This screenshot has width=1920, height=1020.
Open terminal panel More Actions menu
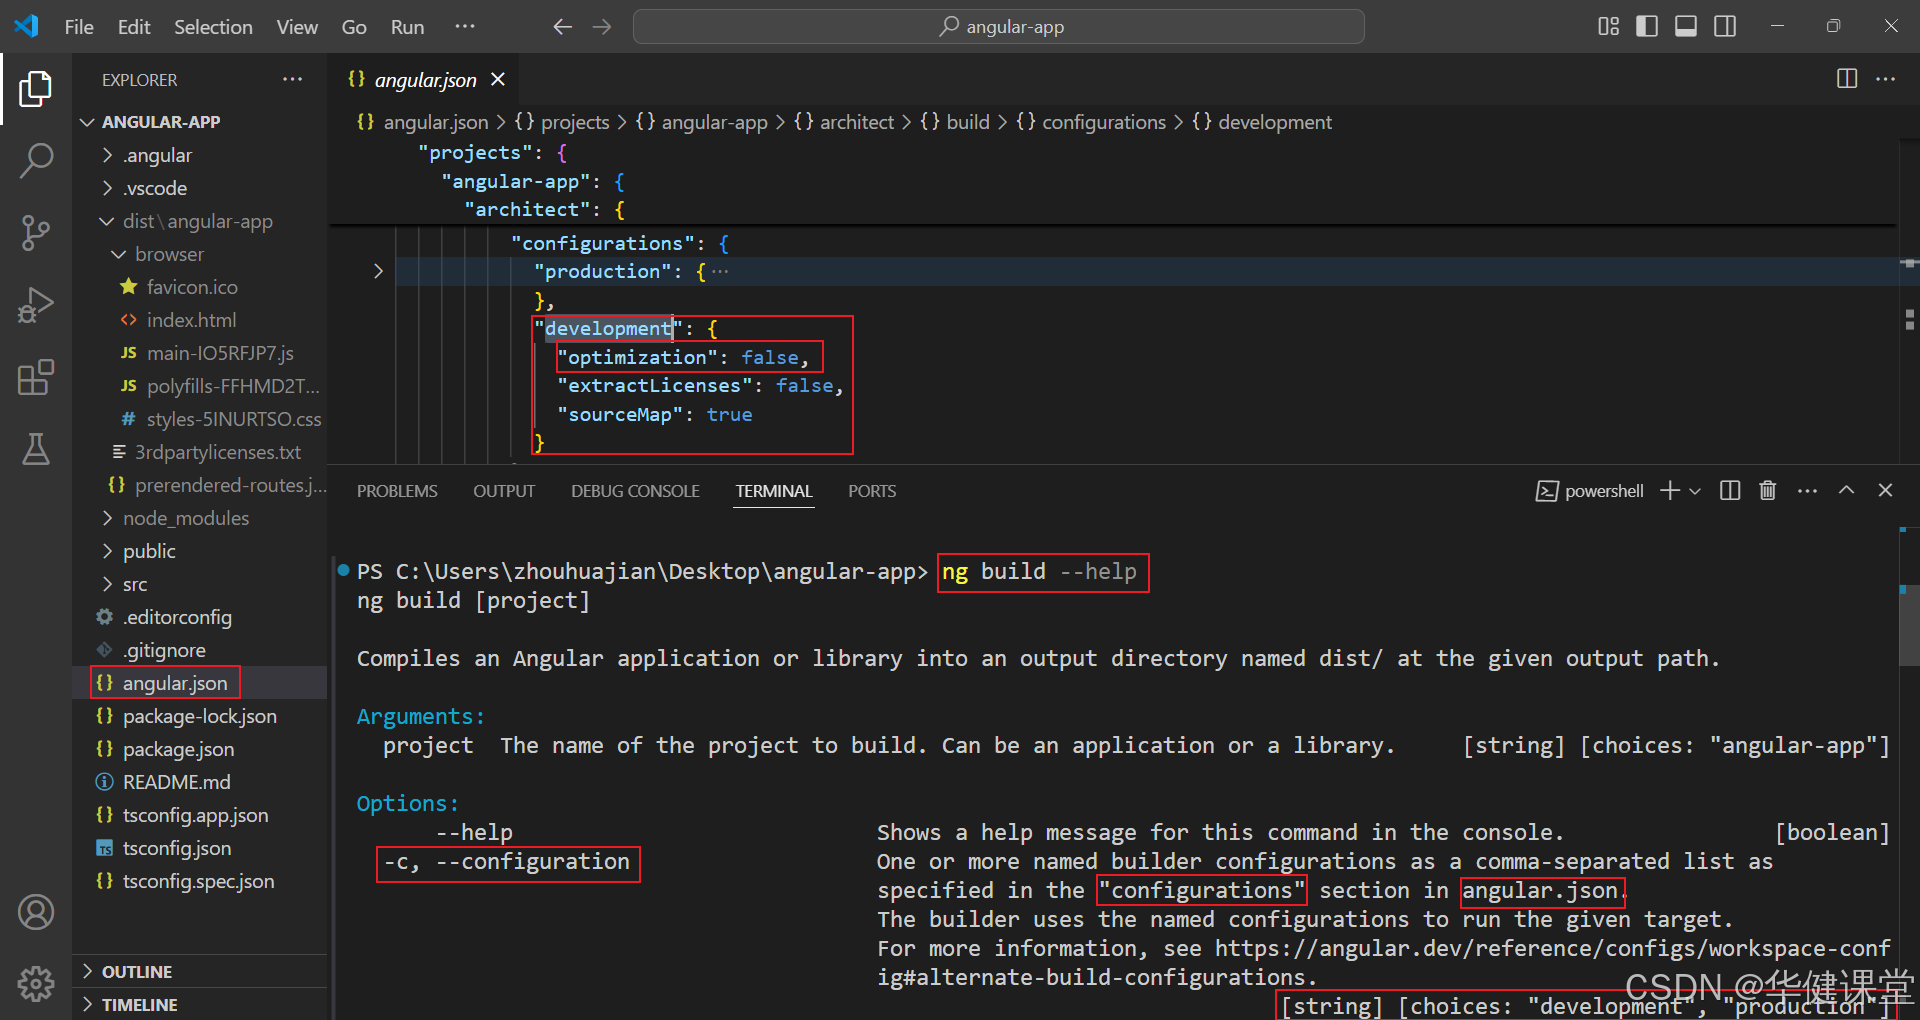point(1807,490)
